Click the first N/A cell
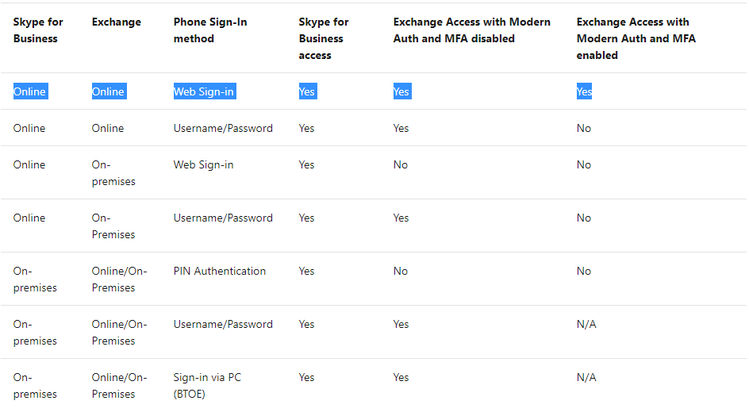Screen dimensions: 749x413 [586, 325]
